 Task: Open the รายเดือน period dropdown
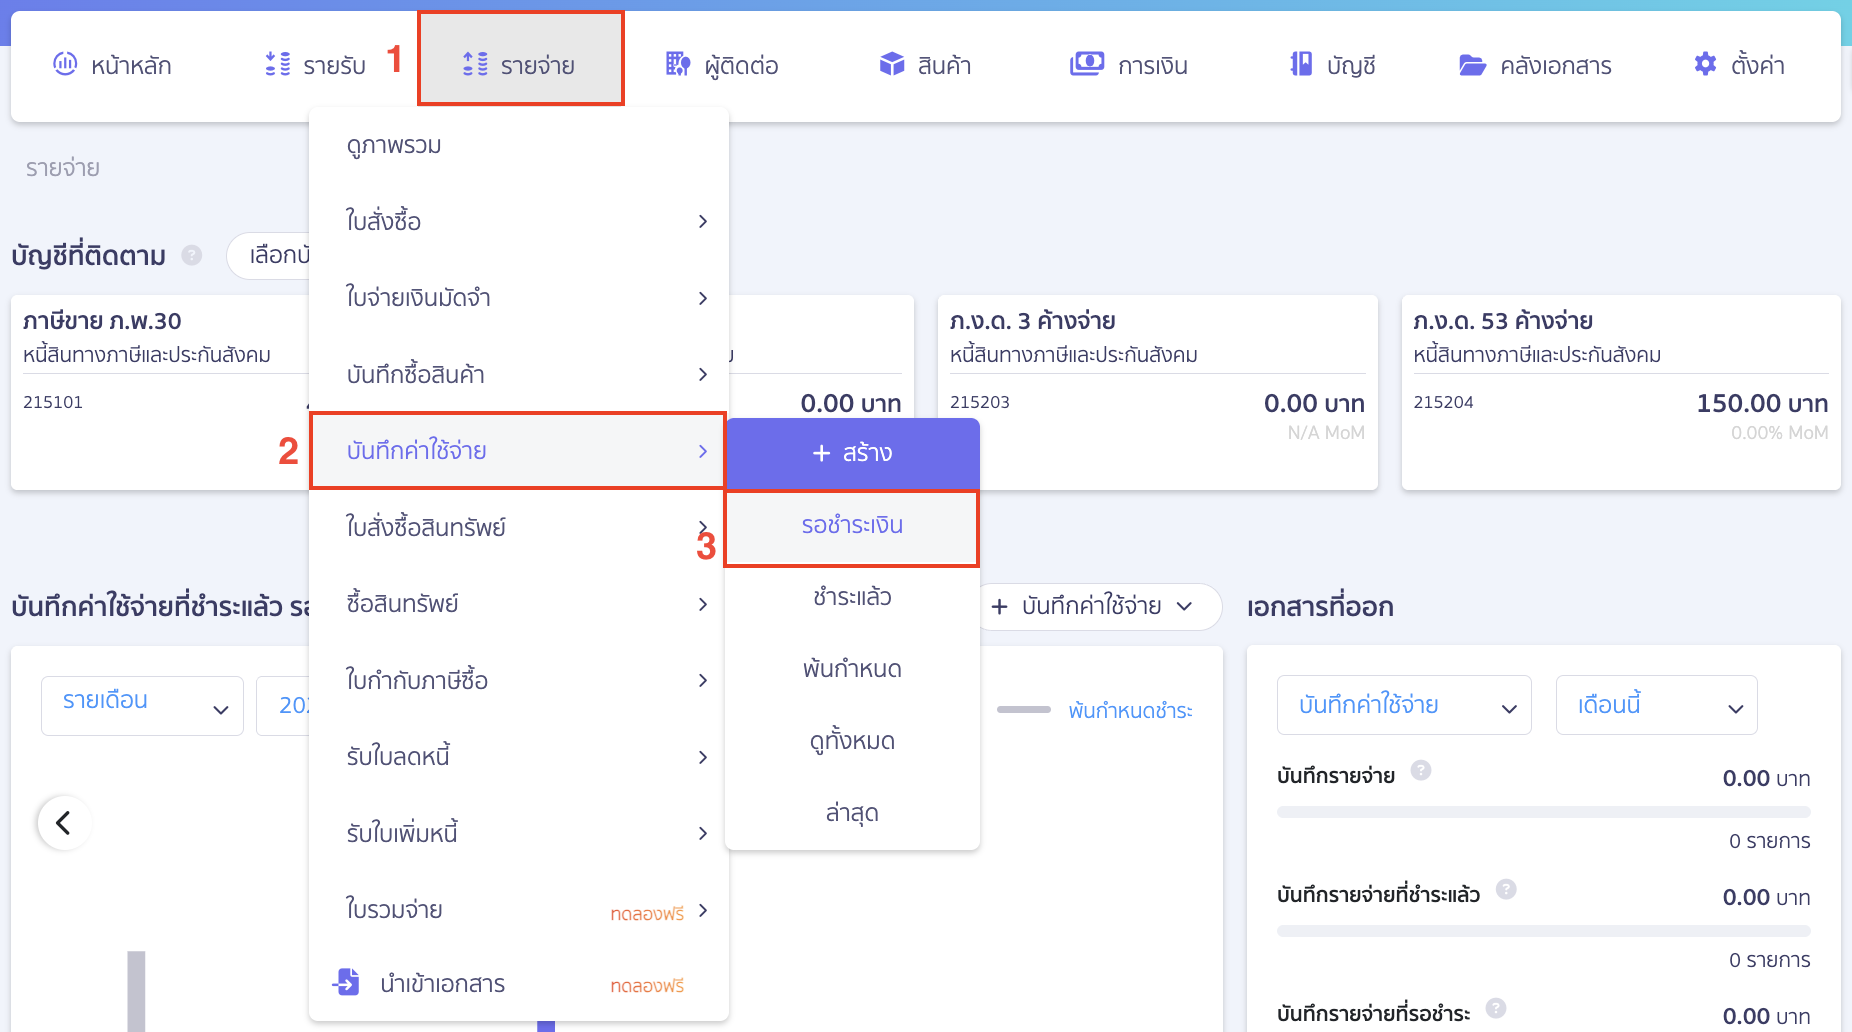(x=142, y=706)
